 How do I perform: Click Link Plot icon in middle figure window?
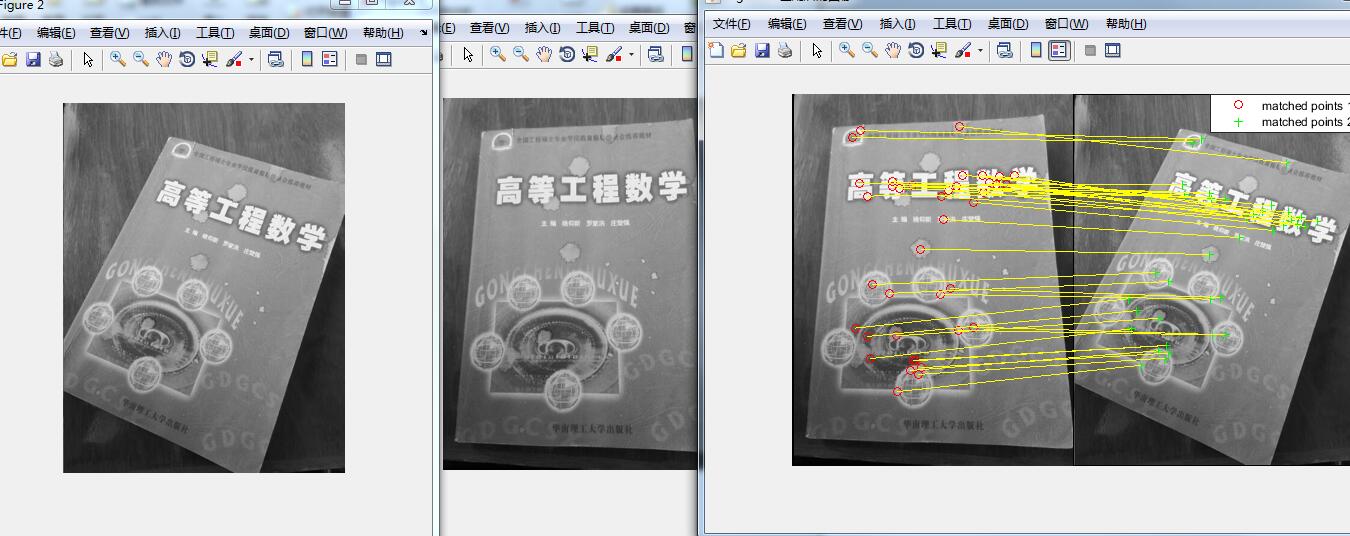(x=656, y=54)
